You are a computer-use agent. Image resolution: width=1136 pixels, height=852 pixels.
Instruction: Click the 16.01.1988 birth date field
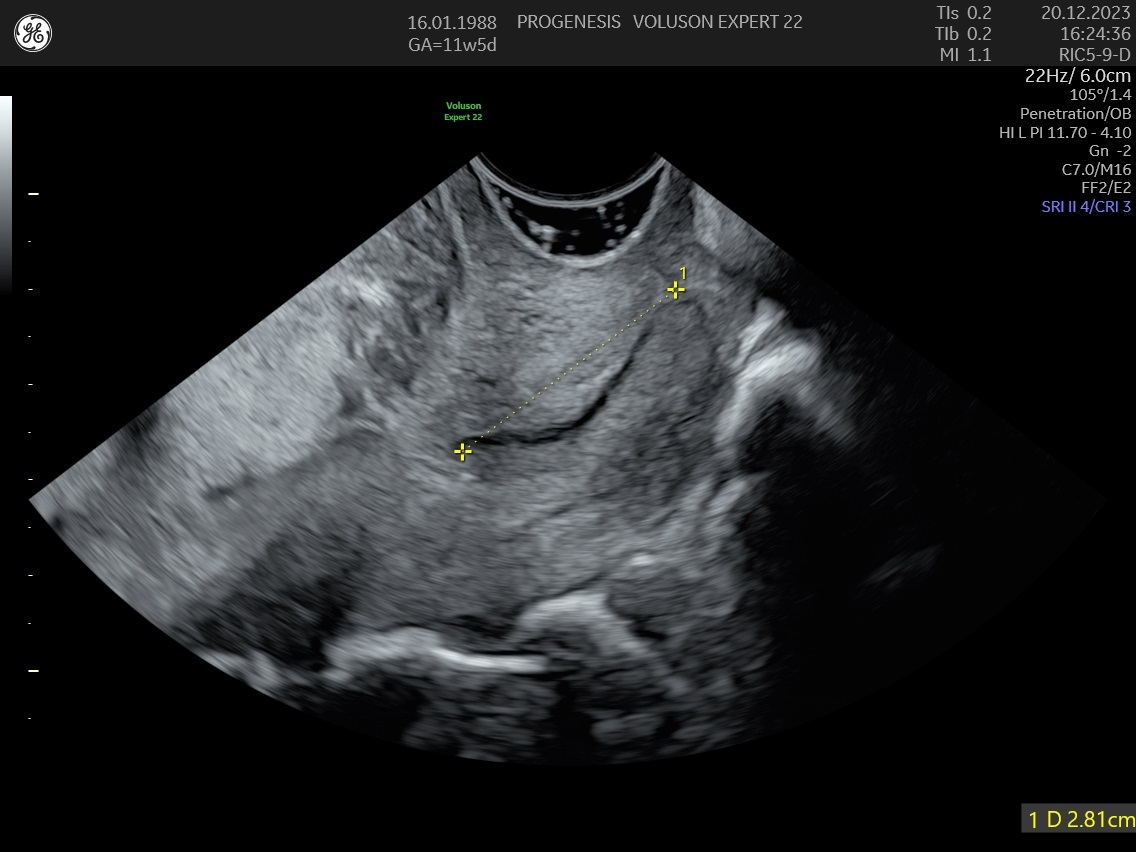452,22
